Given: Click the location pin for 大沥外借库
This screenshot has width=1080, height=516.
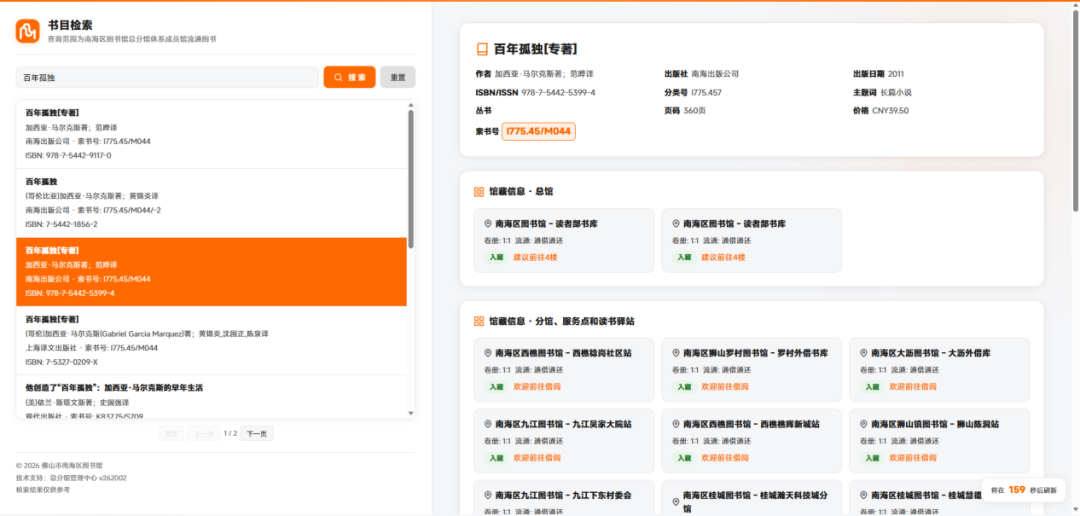Looking at the screenshot, I should [x=863, y=353].
